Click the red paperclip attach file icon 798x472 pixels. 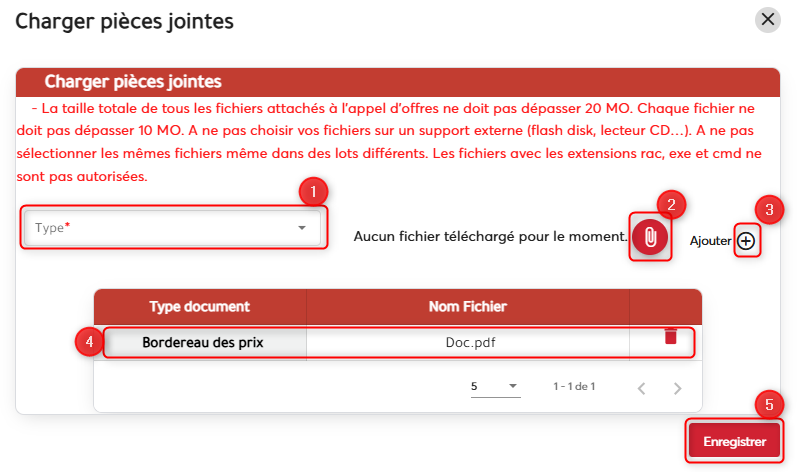point(650,238)
